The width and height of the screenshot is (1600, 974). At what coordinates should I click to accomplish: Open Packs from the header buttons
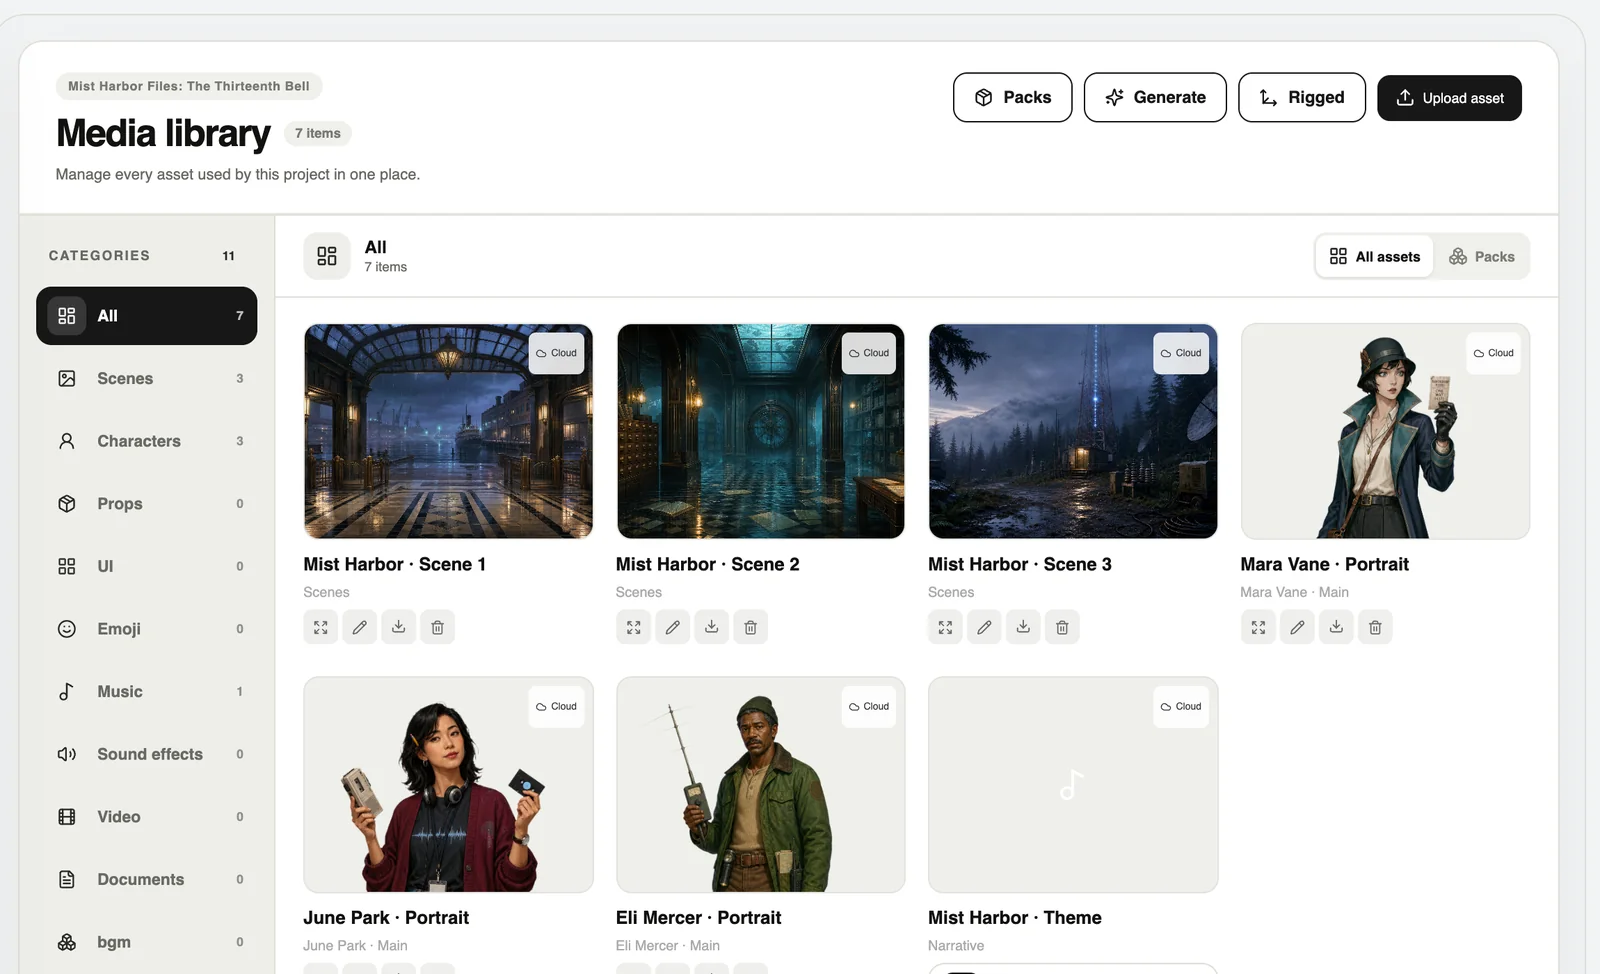coord(1013,97)
